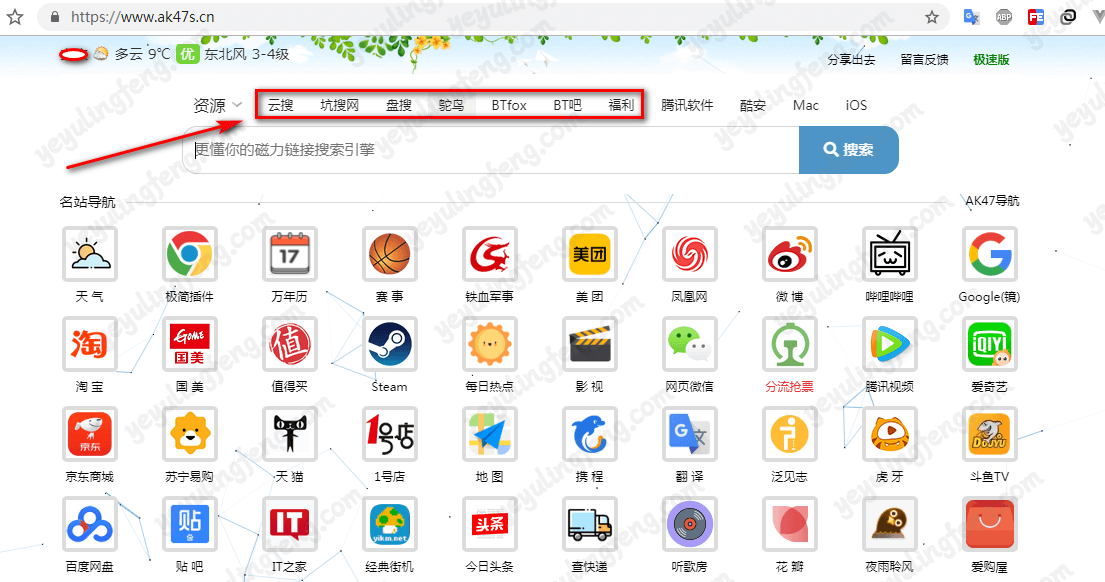Image resolution: width=1105 pixels, height=582 pixels.
Task: Open the 极简插件 Chrome icon
Action: click(190, 254)
